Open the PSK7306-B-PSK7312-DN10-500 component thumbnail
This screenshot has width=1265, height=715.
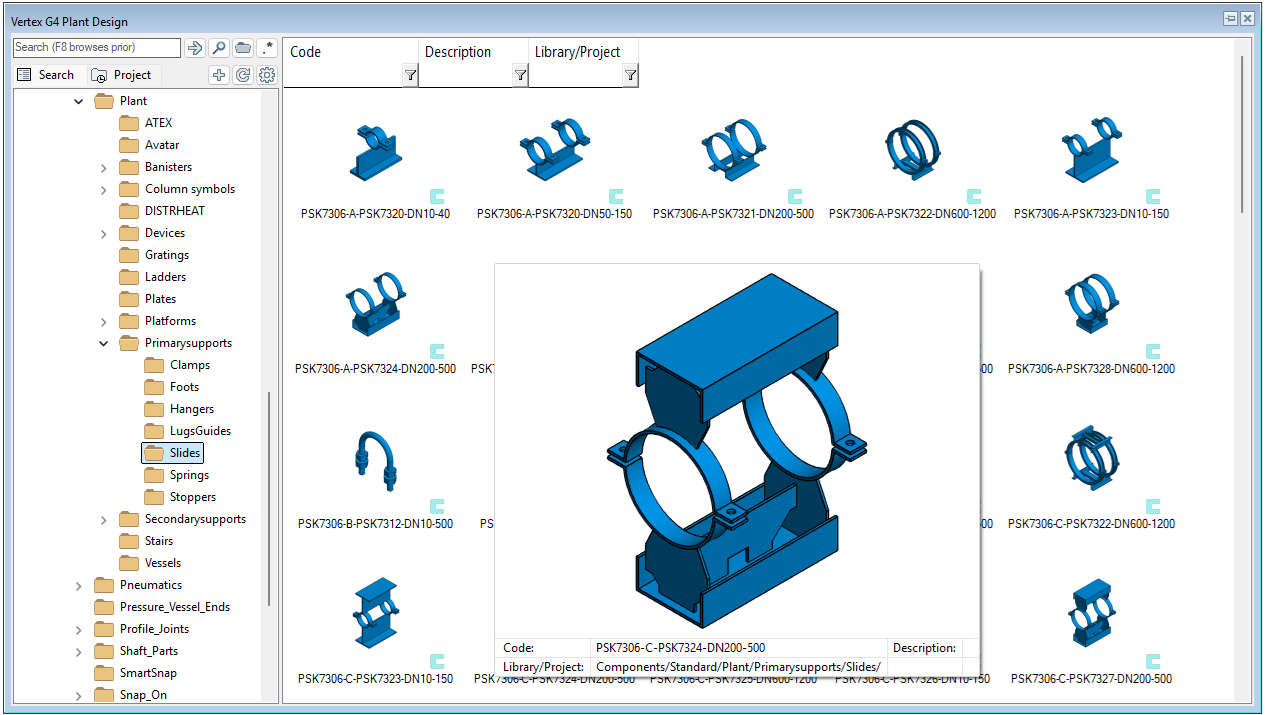point(375,460)
